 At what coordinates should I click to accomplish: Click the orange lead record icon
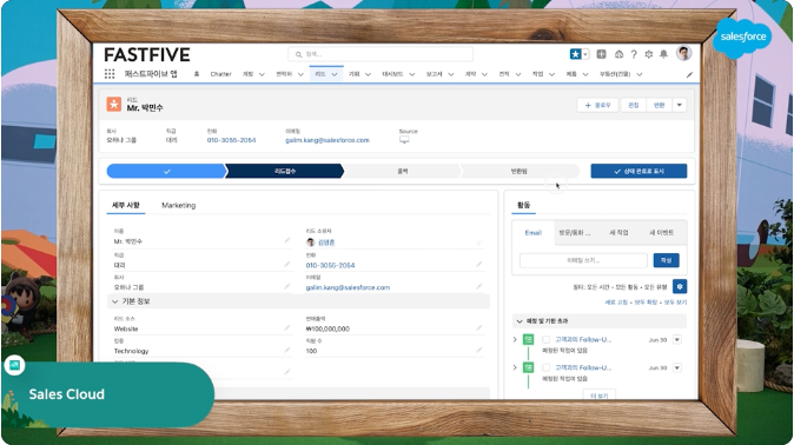pos(114,104)
